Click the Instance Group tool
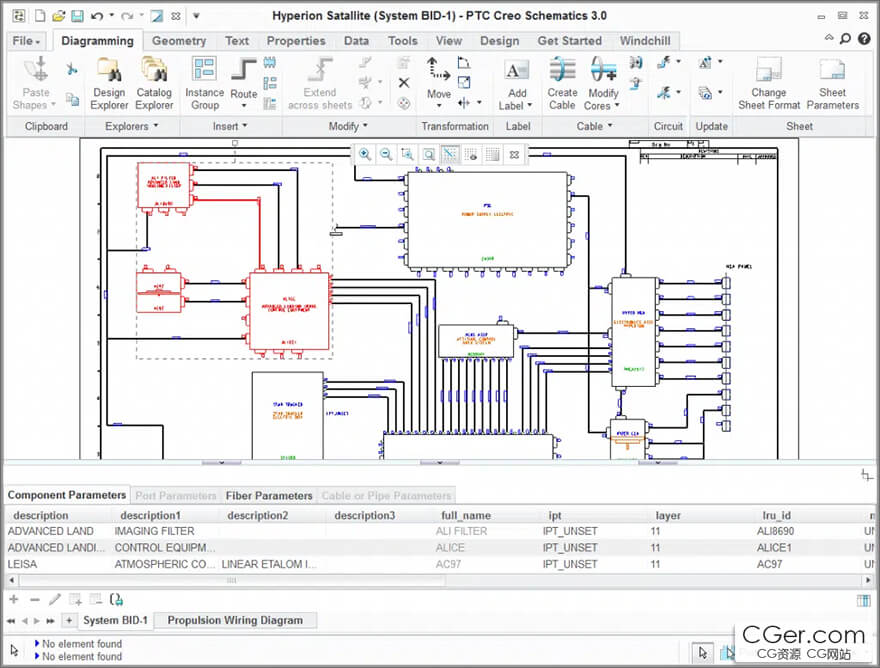The width and height of the screenshot is (880, 668). (204, 84)
